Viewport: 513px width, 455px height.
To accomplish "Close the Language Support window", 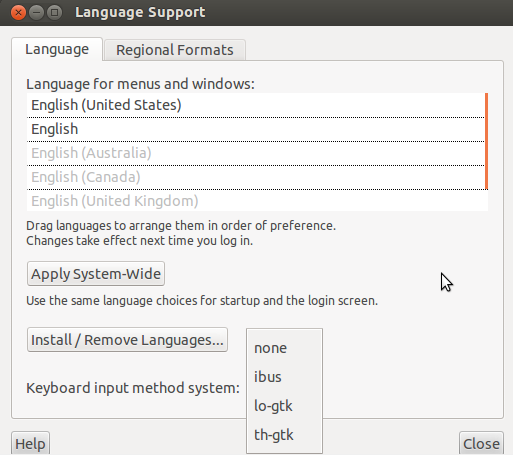I will click(18, 13).
